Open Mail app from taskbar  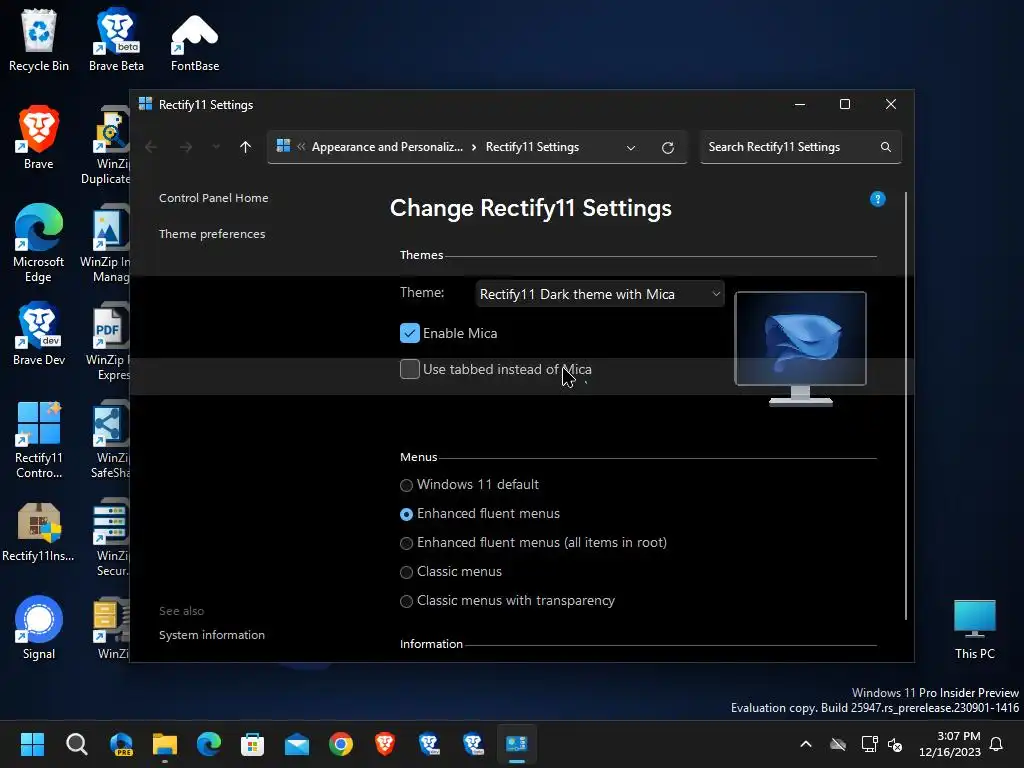pos(296,744)
